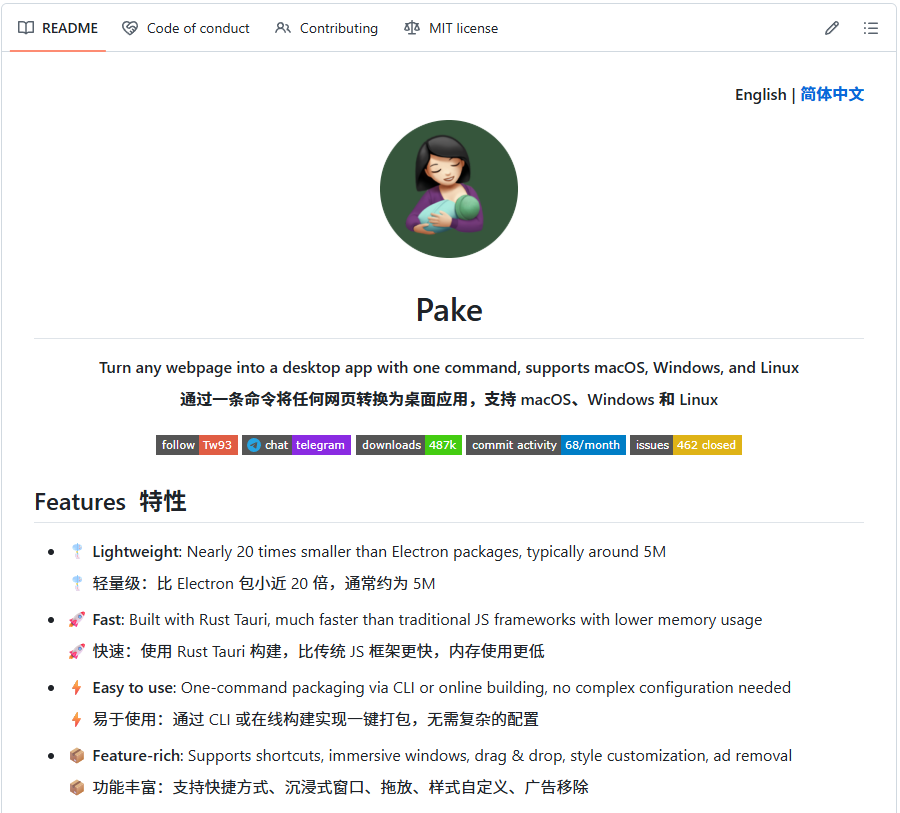Click the Contributing people icon
The height and width of the screenshot is (813, 900).
(283, 28)
